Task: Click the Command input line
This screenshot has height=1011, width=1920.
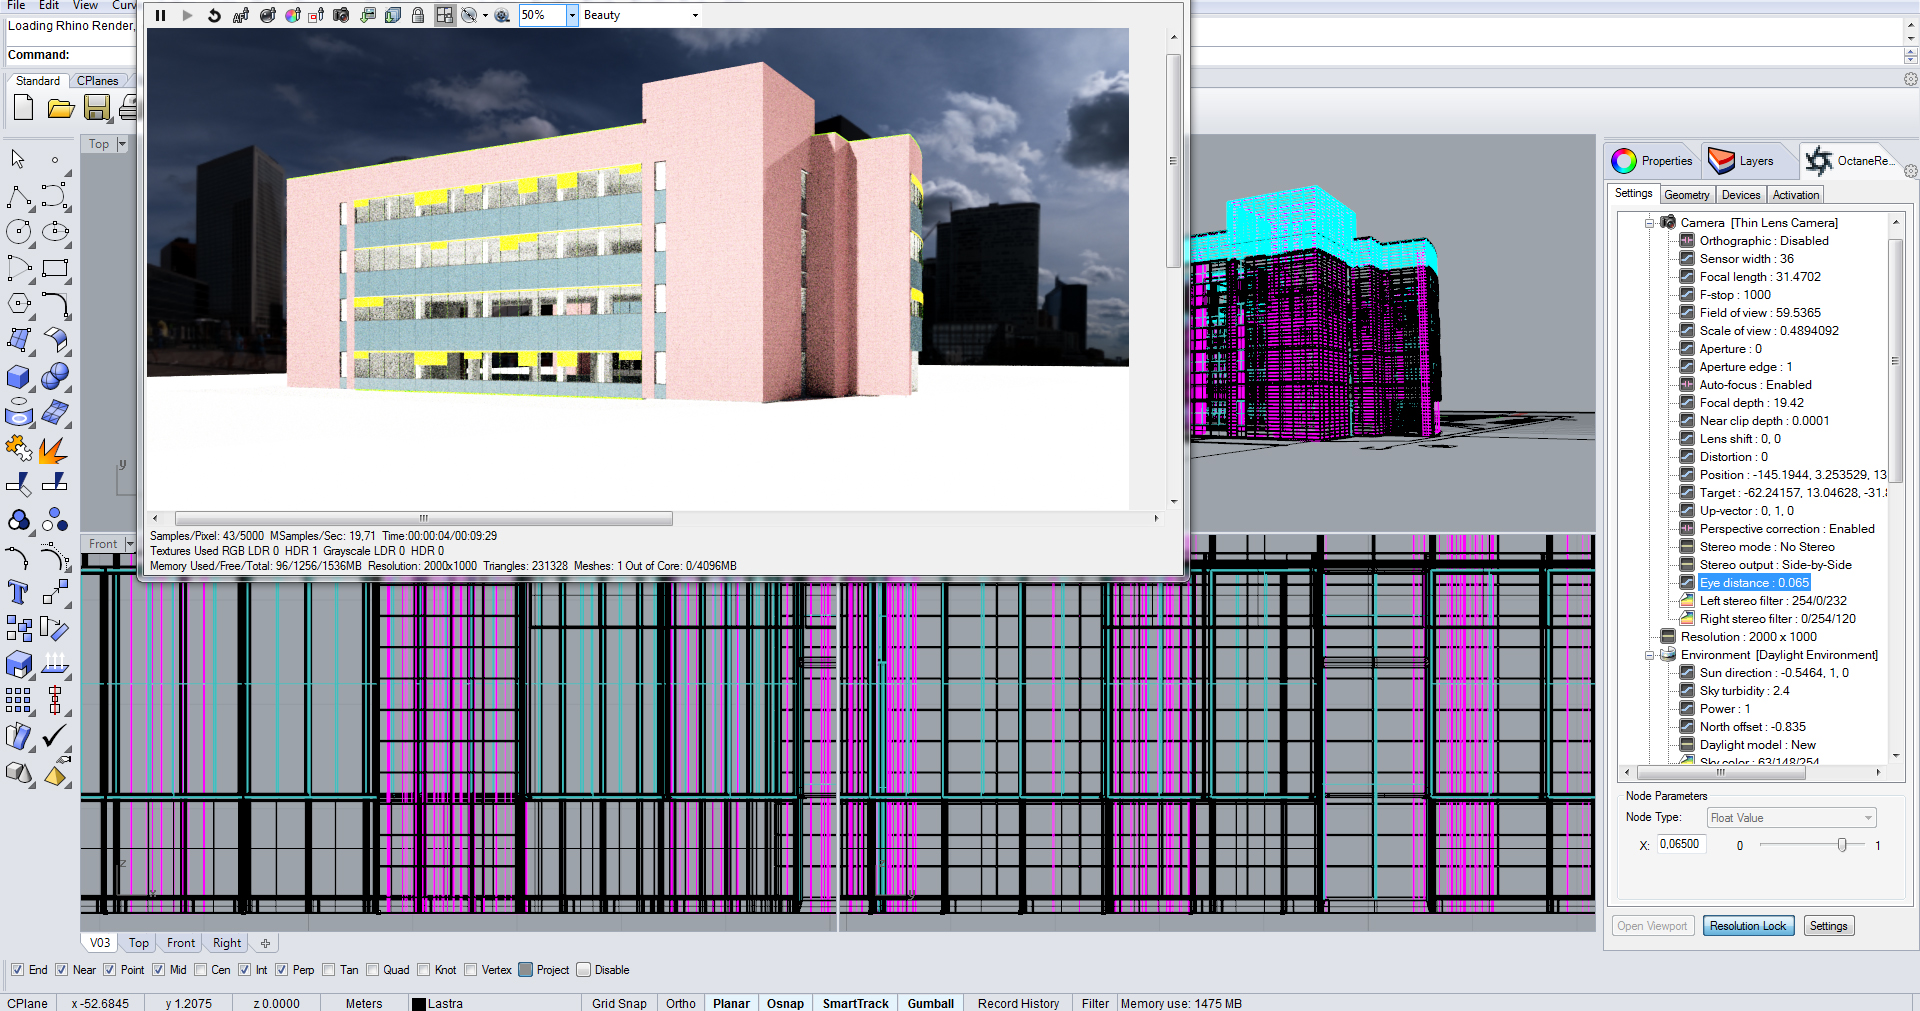Action: click(x=72, y=55)
